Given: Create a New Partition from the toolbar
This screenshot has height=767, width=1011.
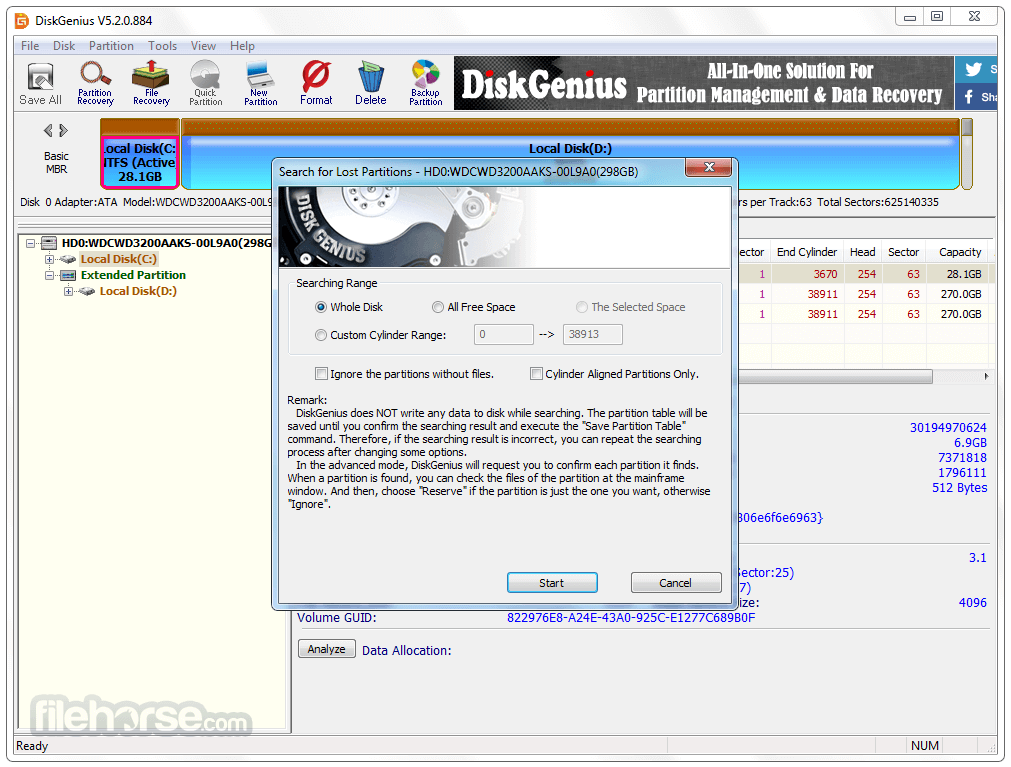Looking at the screenshot, I should pos(260,83).
